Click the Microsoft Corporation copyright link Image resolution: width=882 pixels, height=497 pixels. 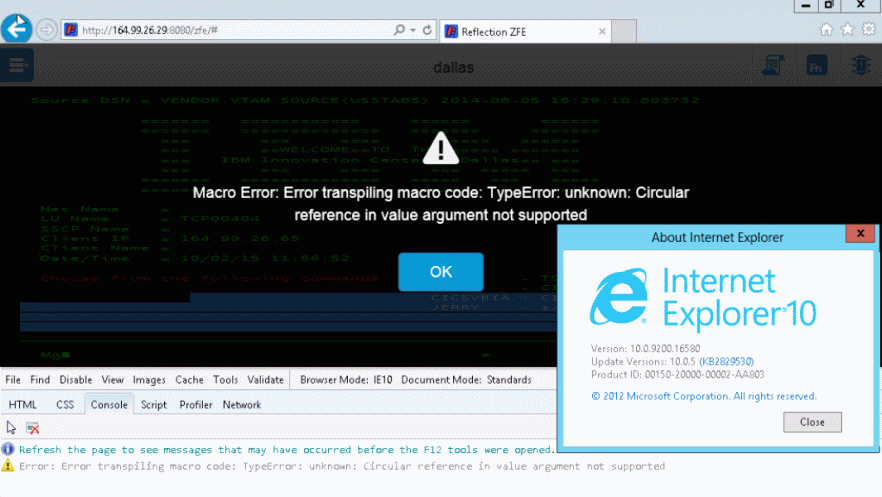click(704, 396)
